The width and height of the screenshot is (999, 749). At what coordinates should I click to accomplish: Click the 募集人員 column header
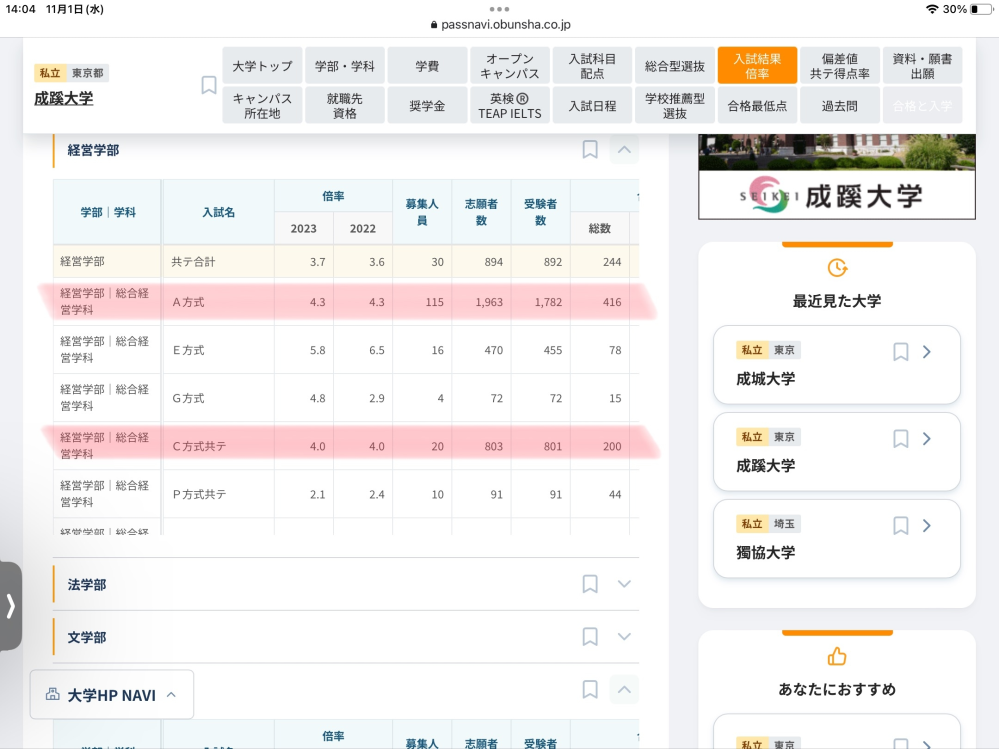(x=422, y=212)
